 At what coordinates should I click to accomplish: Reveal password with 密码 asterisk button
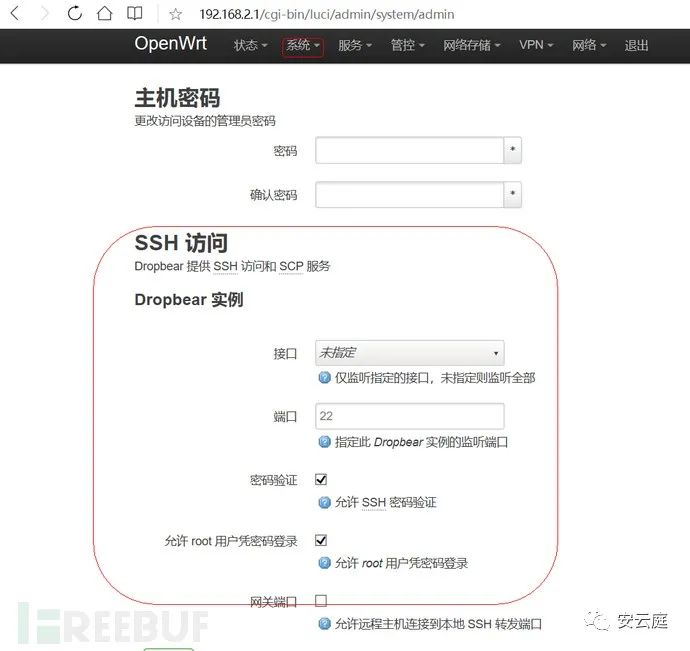coord(513,150)
